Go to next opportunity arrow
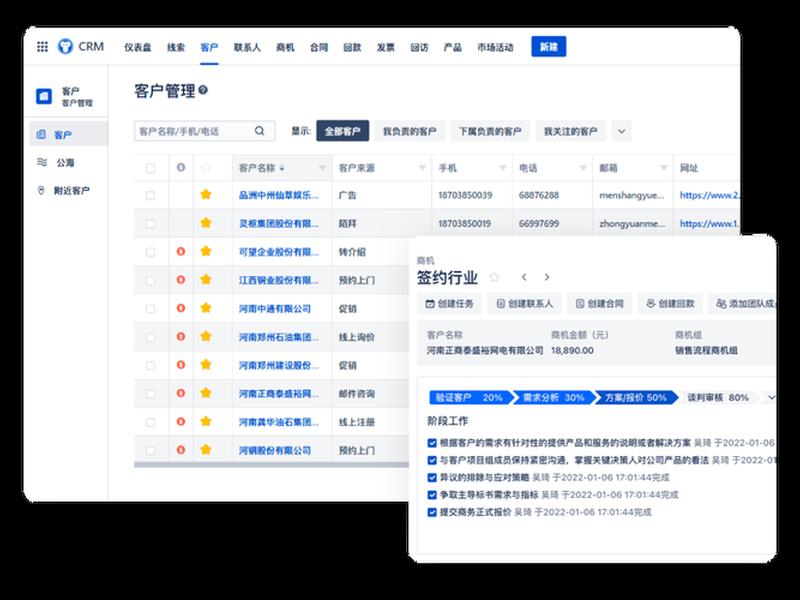Image resolution: width=800 pixels, height=600 pixels. pyautogui.click(x=547, y=277)
